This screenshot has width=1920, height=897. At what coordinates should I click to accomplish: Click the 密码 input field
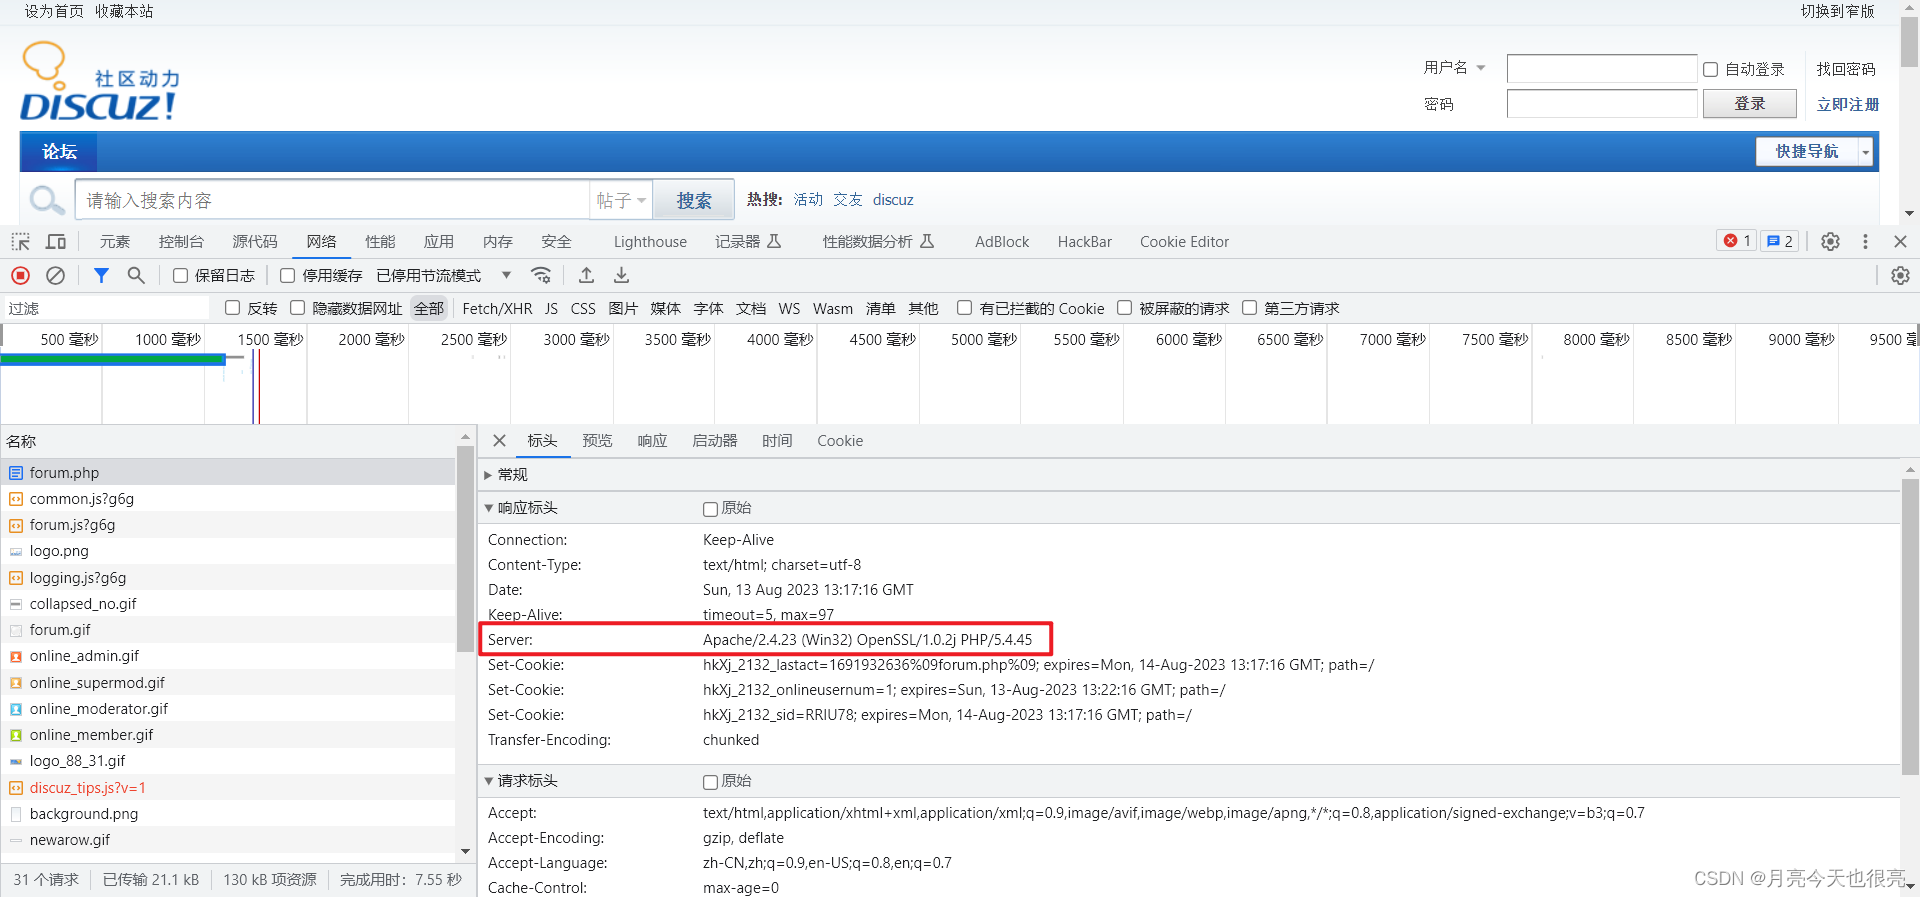(x=1602, y=104)
